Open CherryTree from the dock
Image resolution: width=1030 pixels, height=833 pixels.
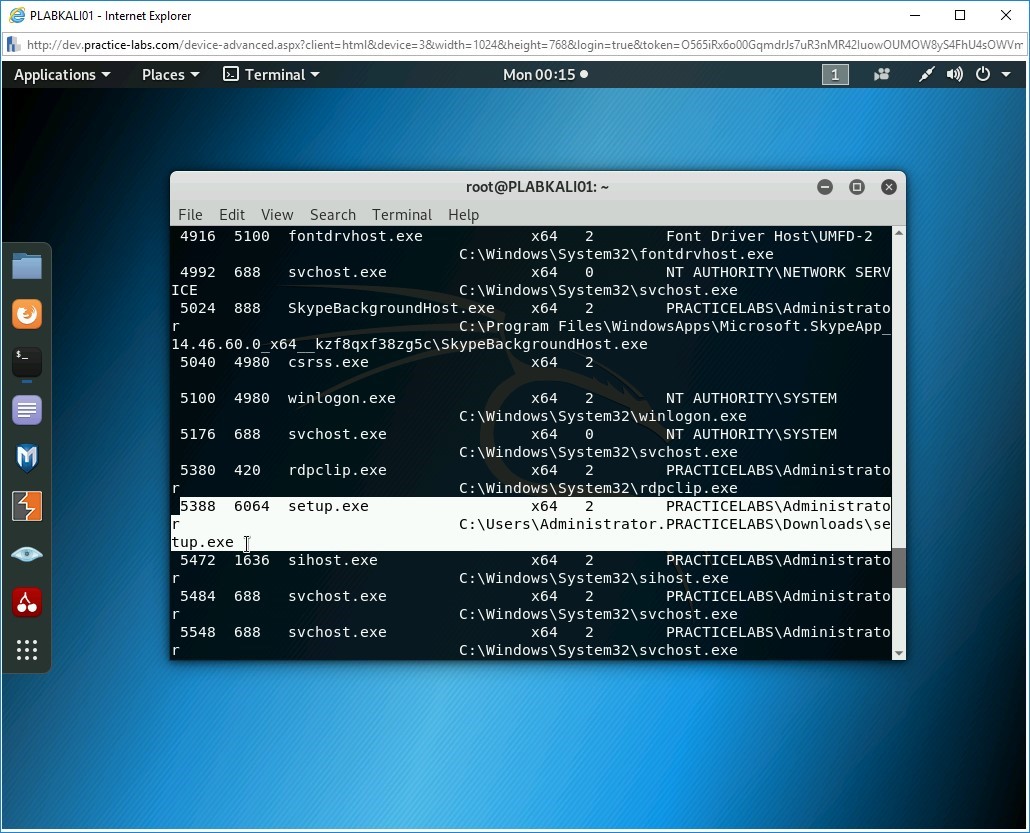[27, 602]
